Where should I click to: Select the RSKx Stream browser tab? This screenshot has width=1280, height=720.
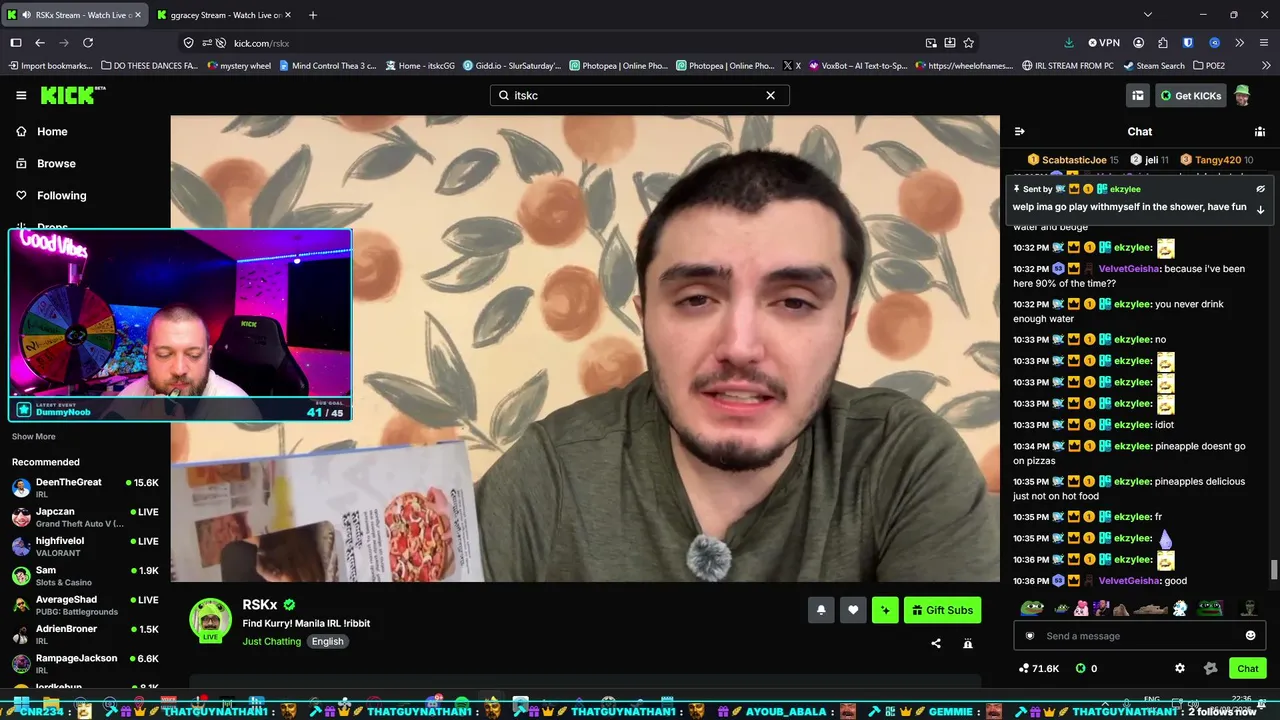pyautogui.click(x=75, y=15)
